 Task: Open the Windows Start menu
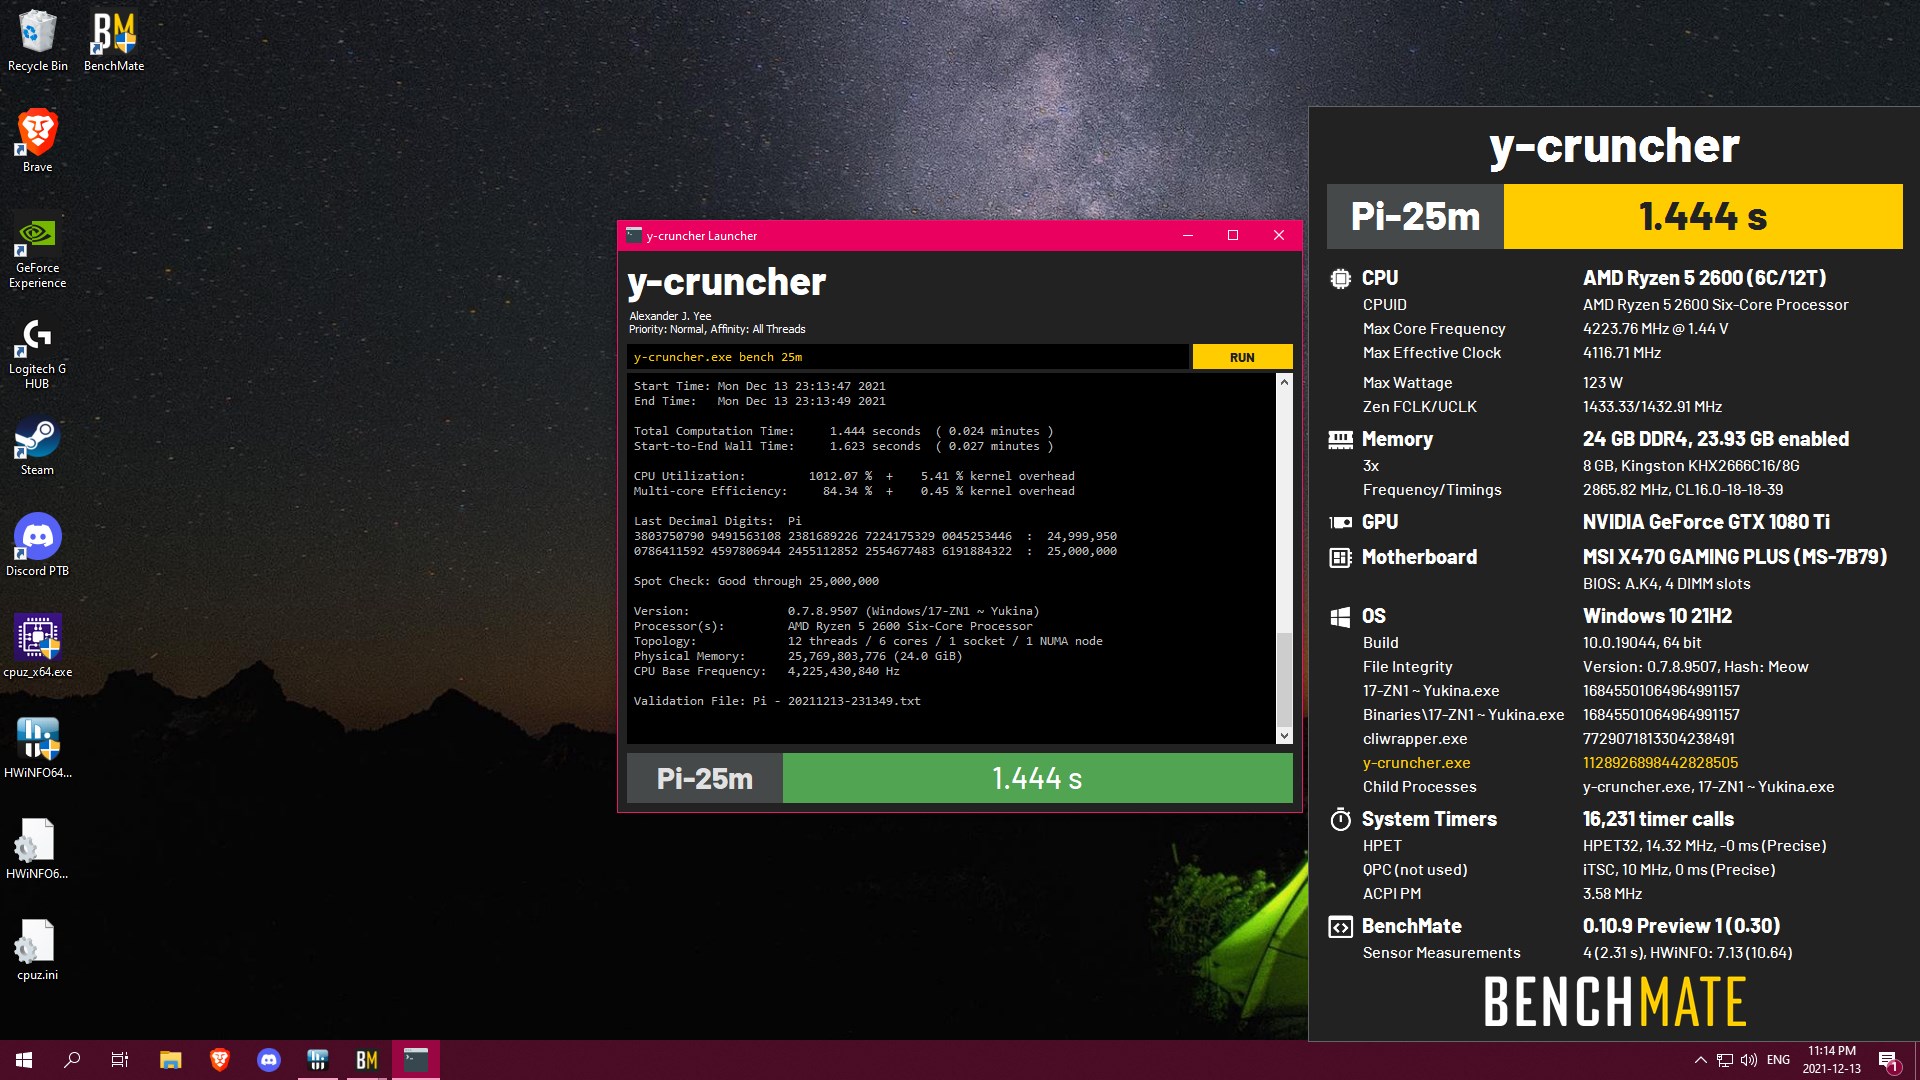coord(24,1060)
